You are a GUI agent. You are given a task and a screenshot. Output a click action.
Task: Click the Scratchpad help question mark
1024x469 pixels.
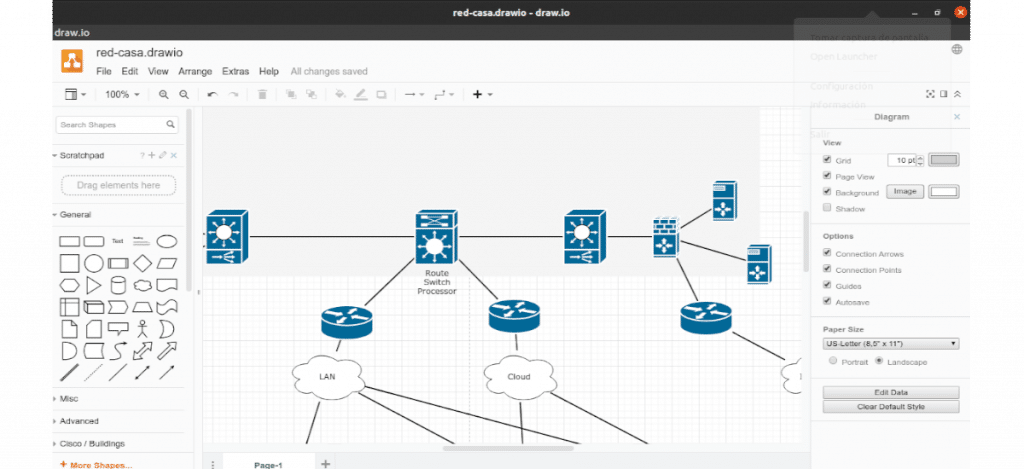point(142,155)
